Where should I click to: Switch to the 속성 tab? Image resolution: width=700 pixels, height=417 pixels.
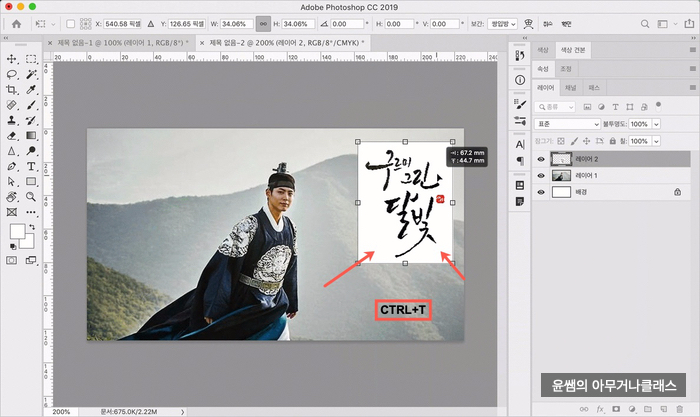coord(543,69)
